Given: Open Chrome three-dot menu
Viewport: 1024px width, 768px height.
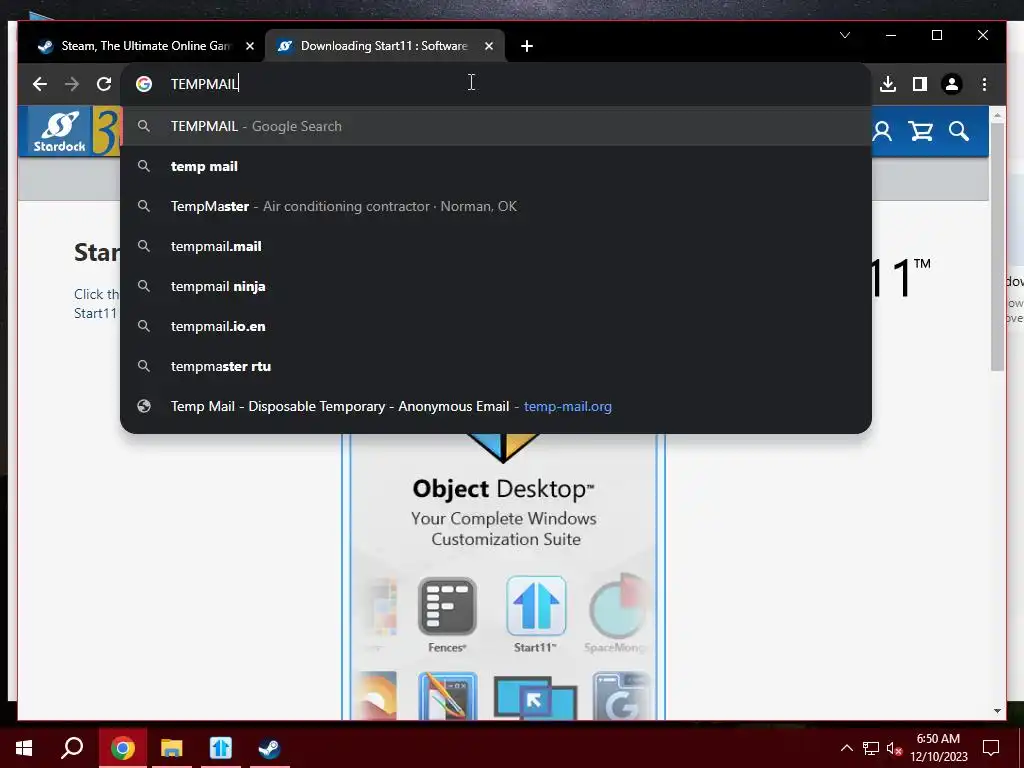Looking at the screenshot, I should (x=984, y=84).
